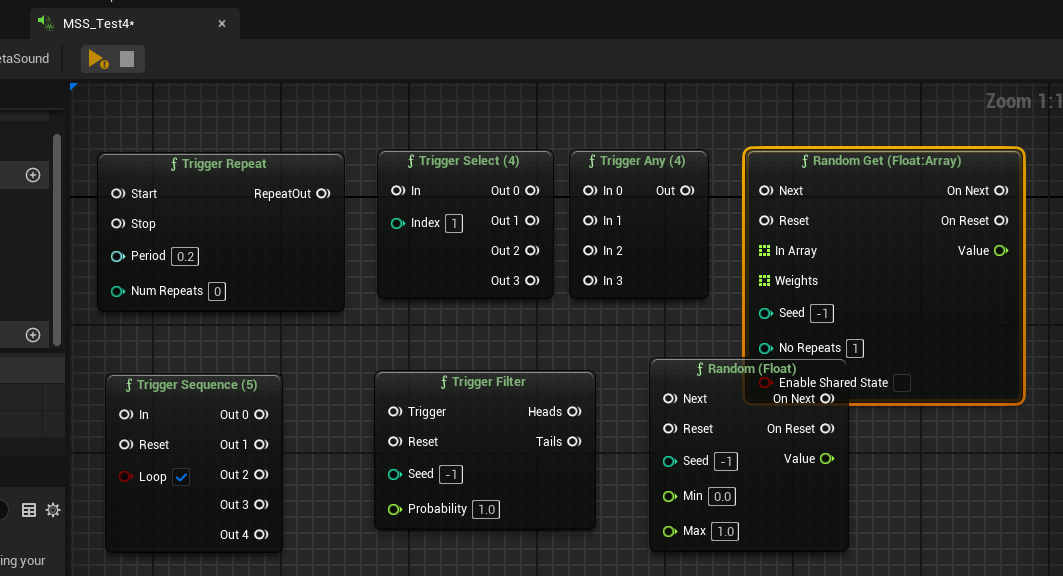Select the In pin on Trigger Select (4)

(398, 191)
